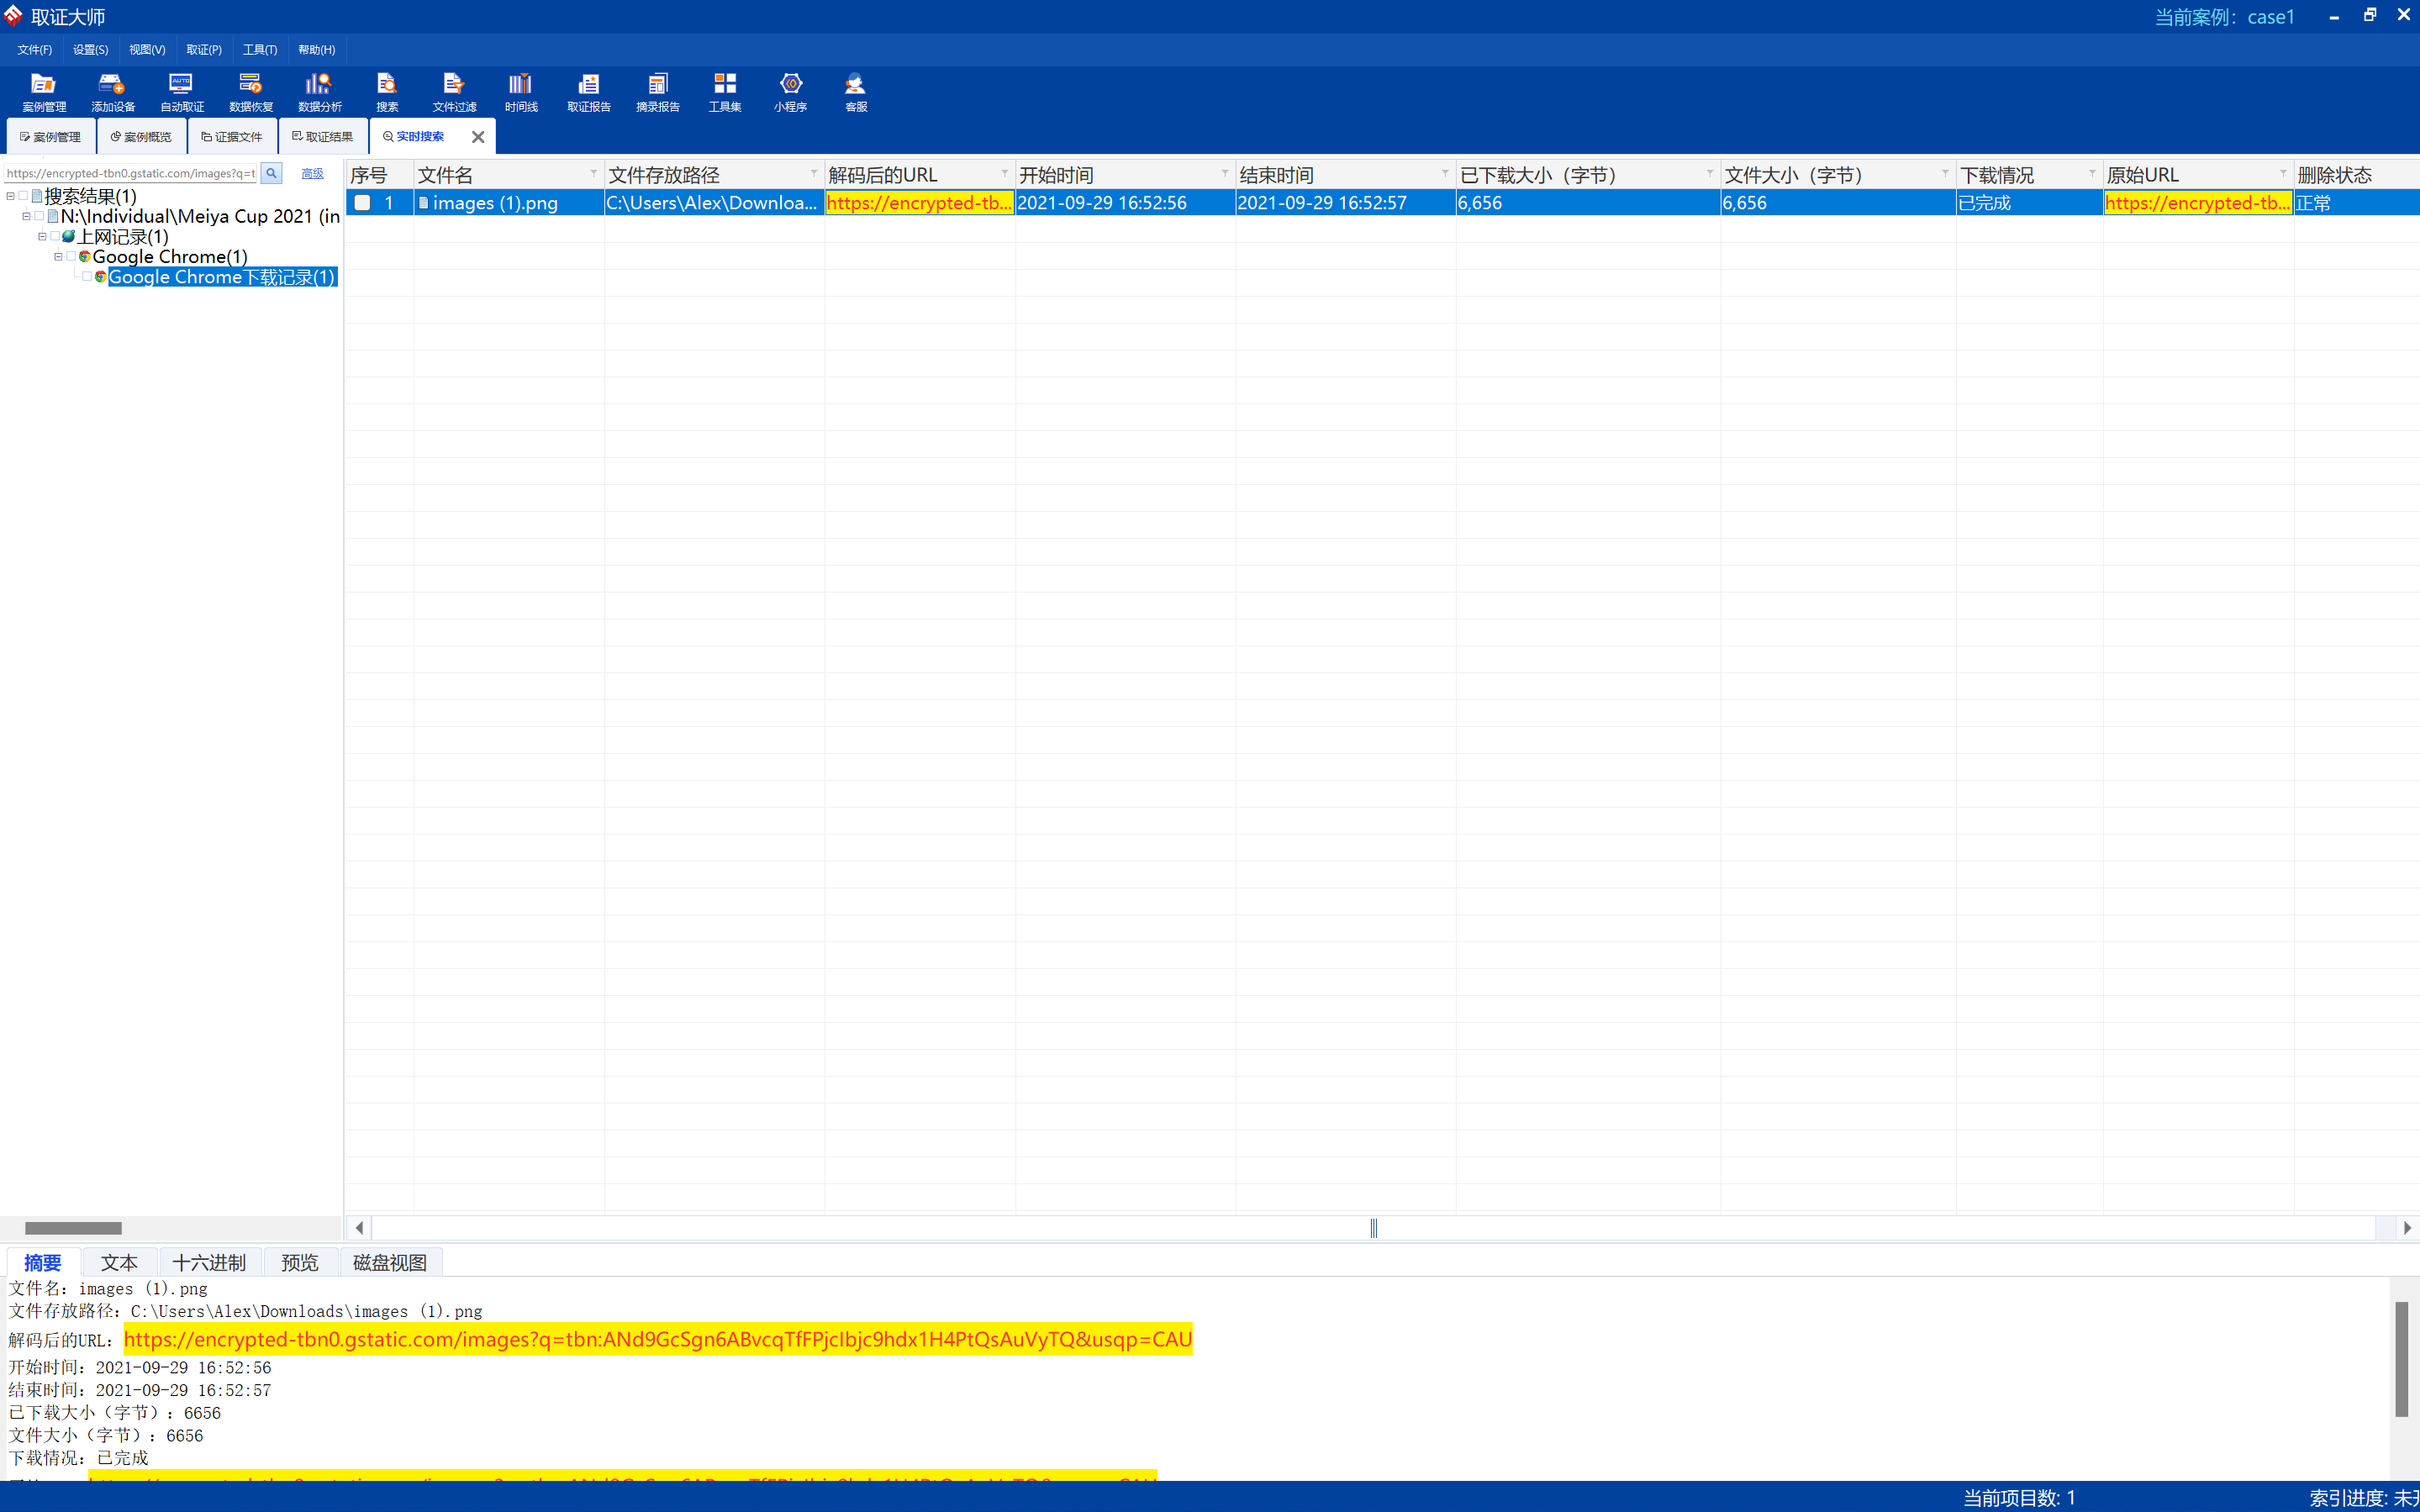Open the 文件名 column filter dropdown
2420x1512 pixels.
click(593, 174)
